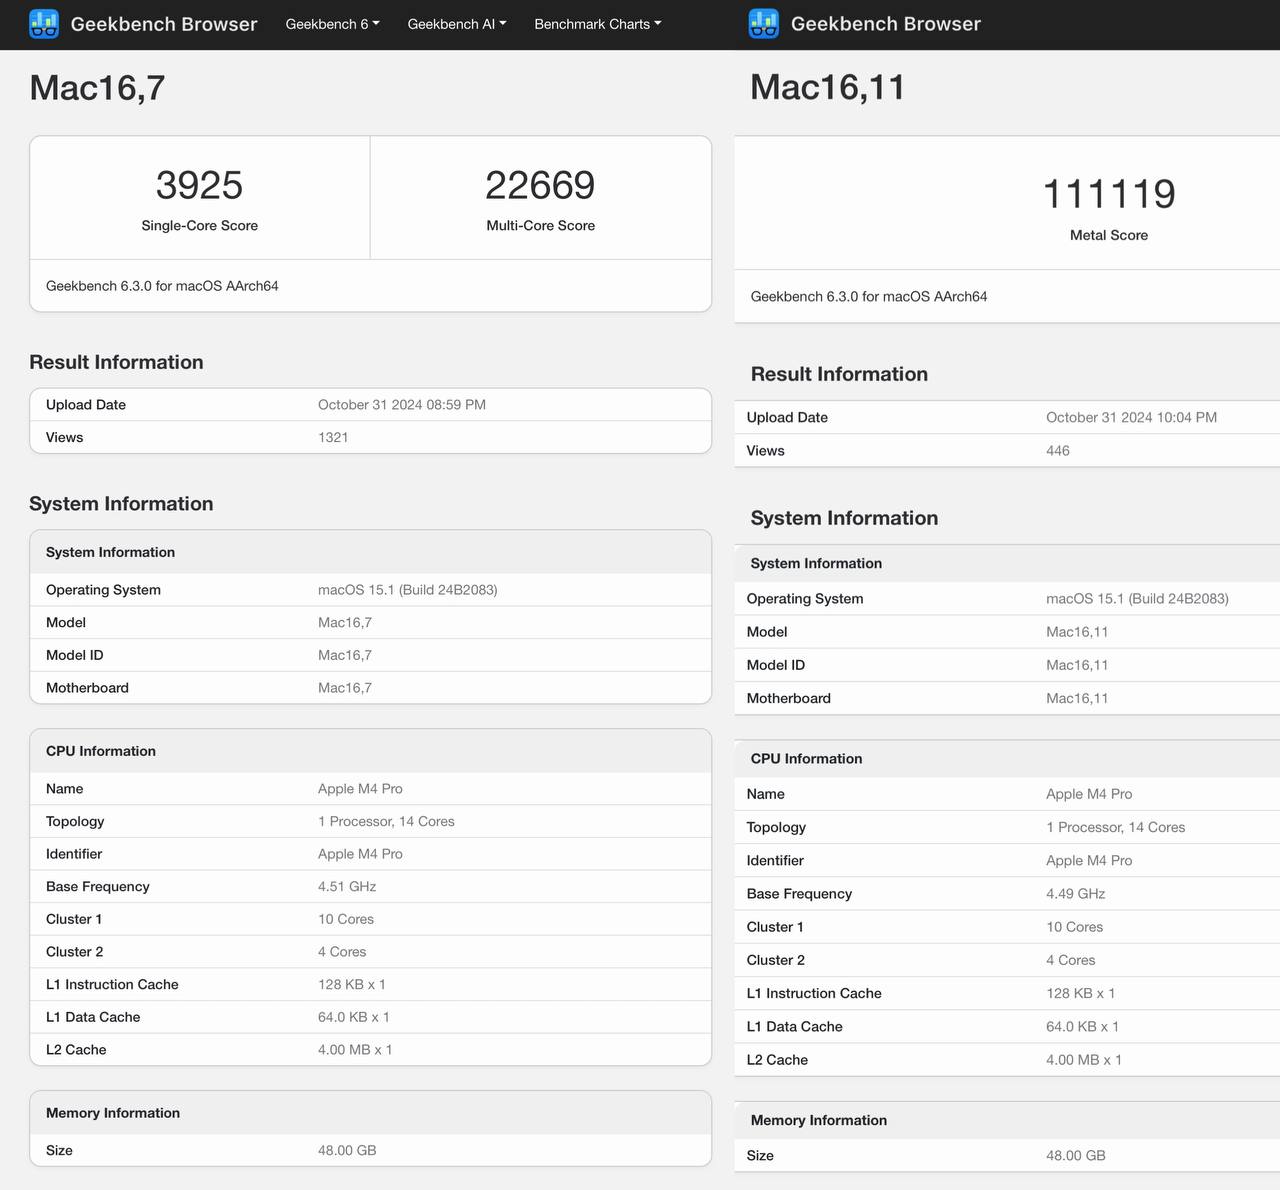
Task: Click Mac16,11 CPU name Apple M4 Pro
Action: click(x=1089, y=795)
